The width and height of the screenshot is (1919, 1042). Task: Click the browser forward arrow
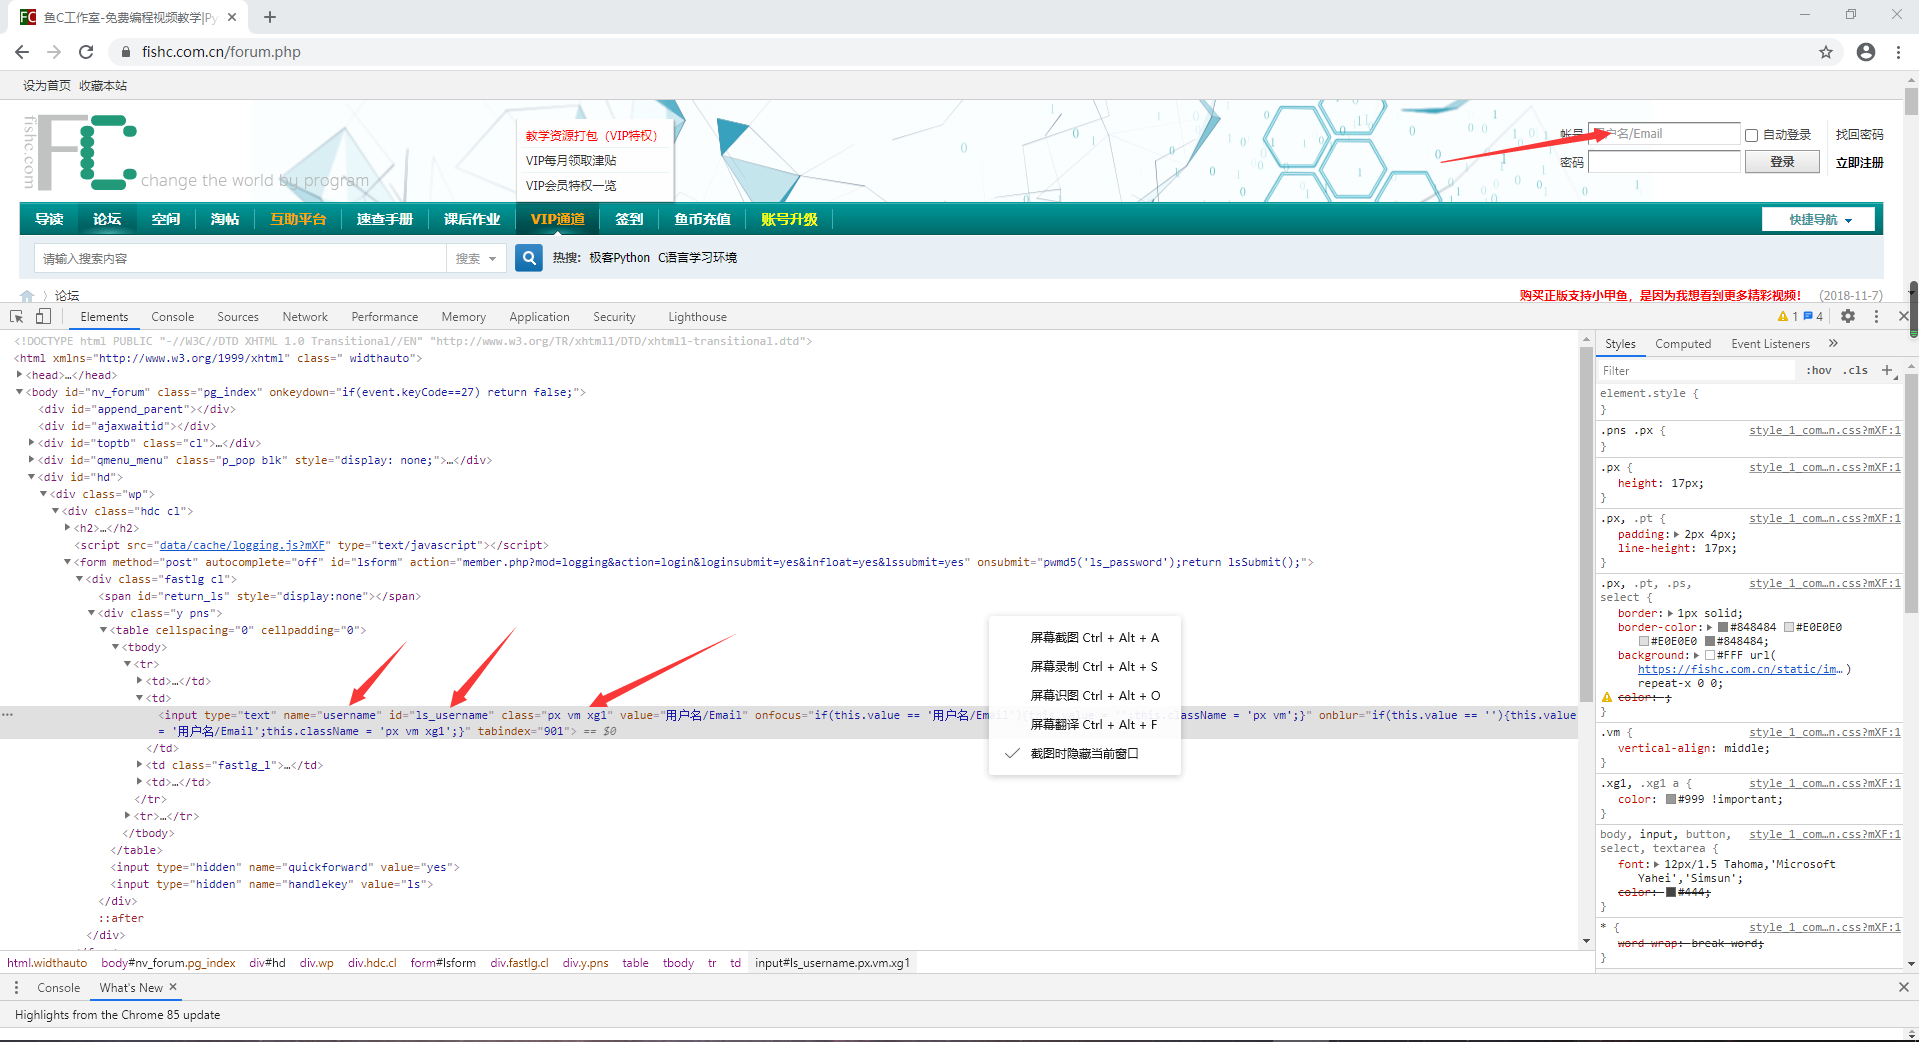pos(54,52)
